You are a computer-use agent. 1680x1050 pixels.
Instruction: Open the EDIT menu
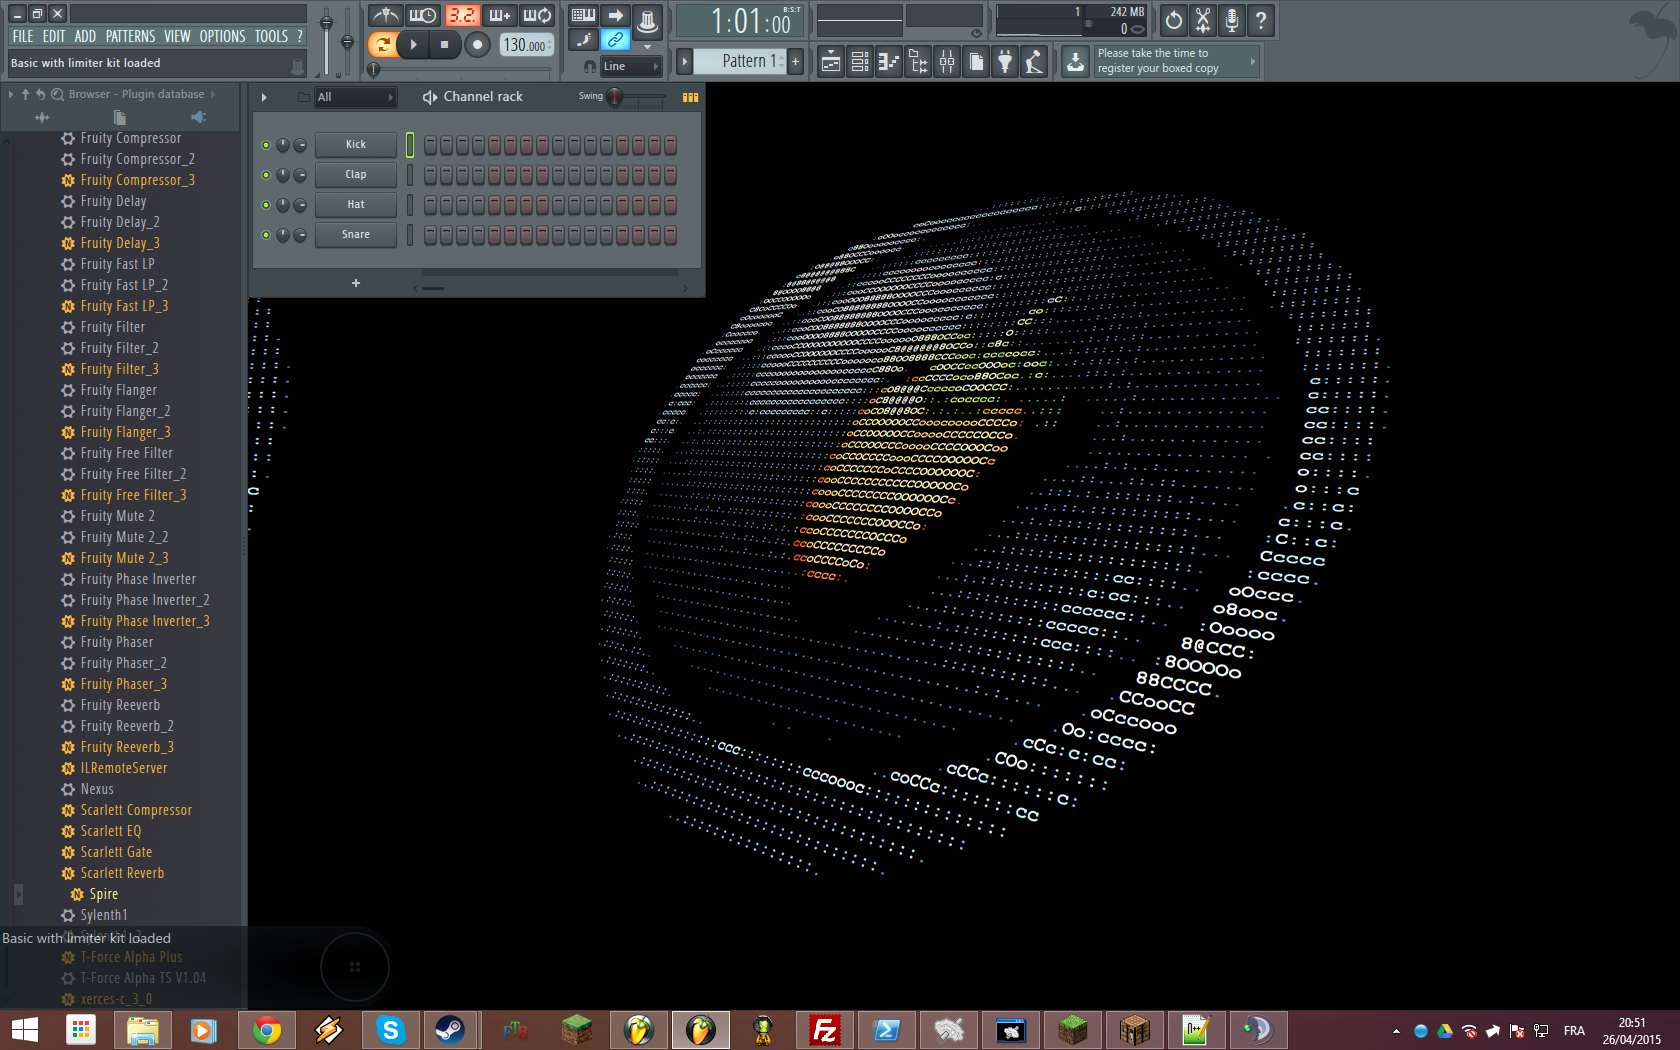tap(54, 36)
